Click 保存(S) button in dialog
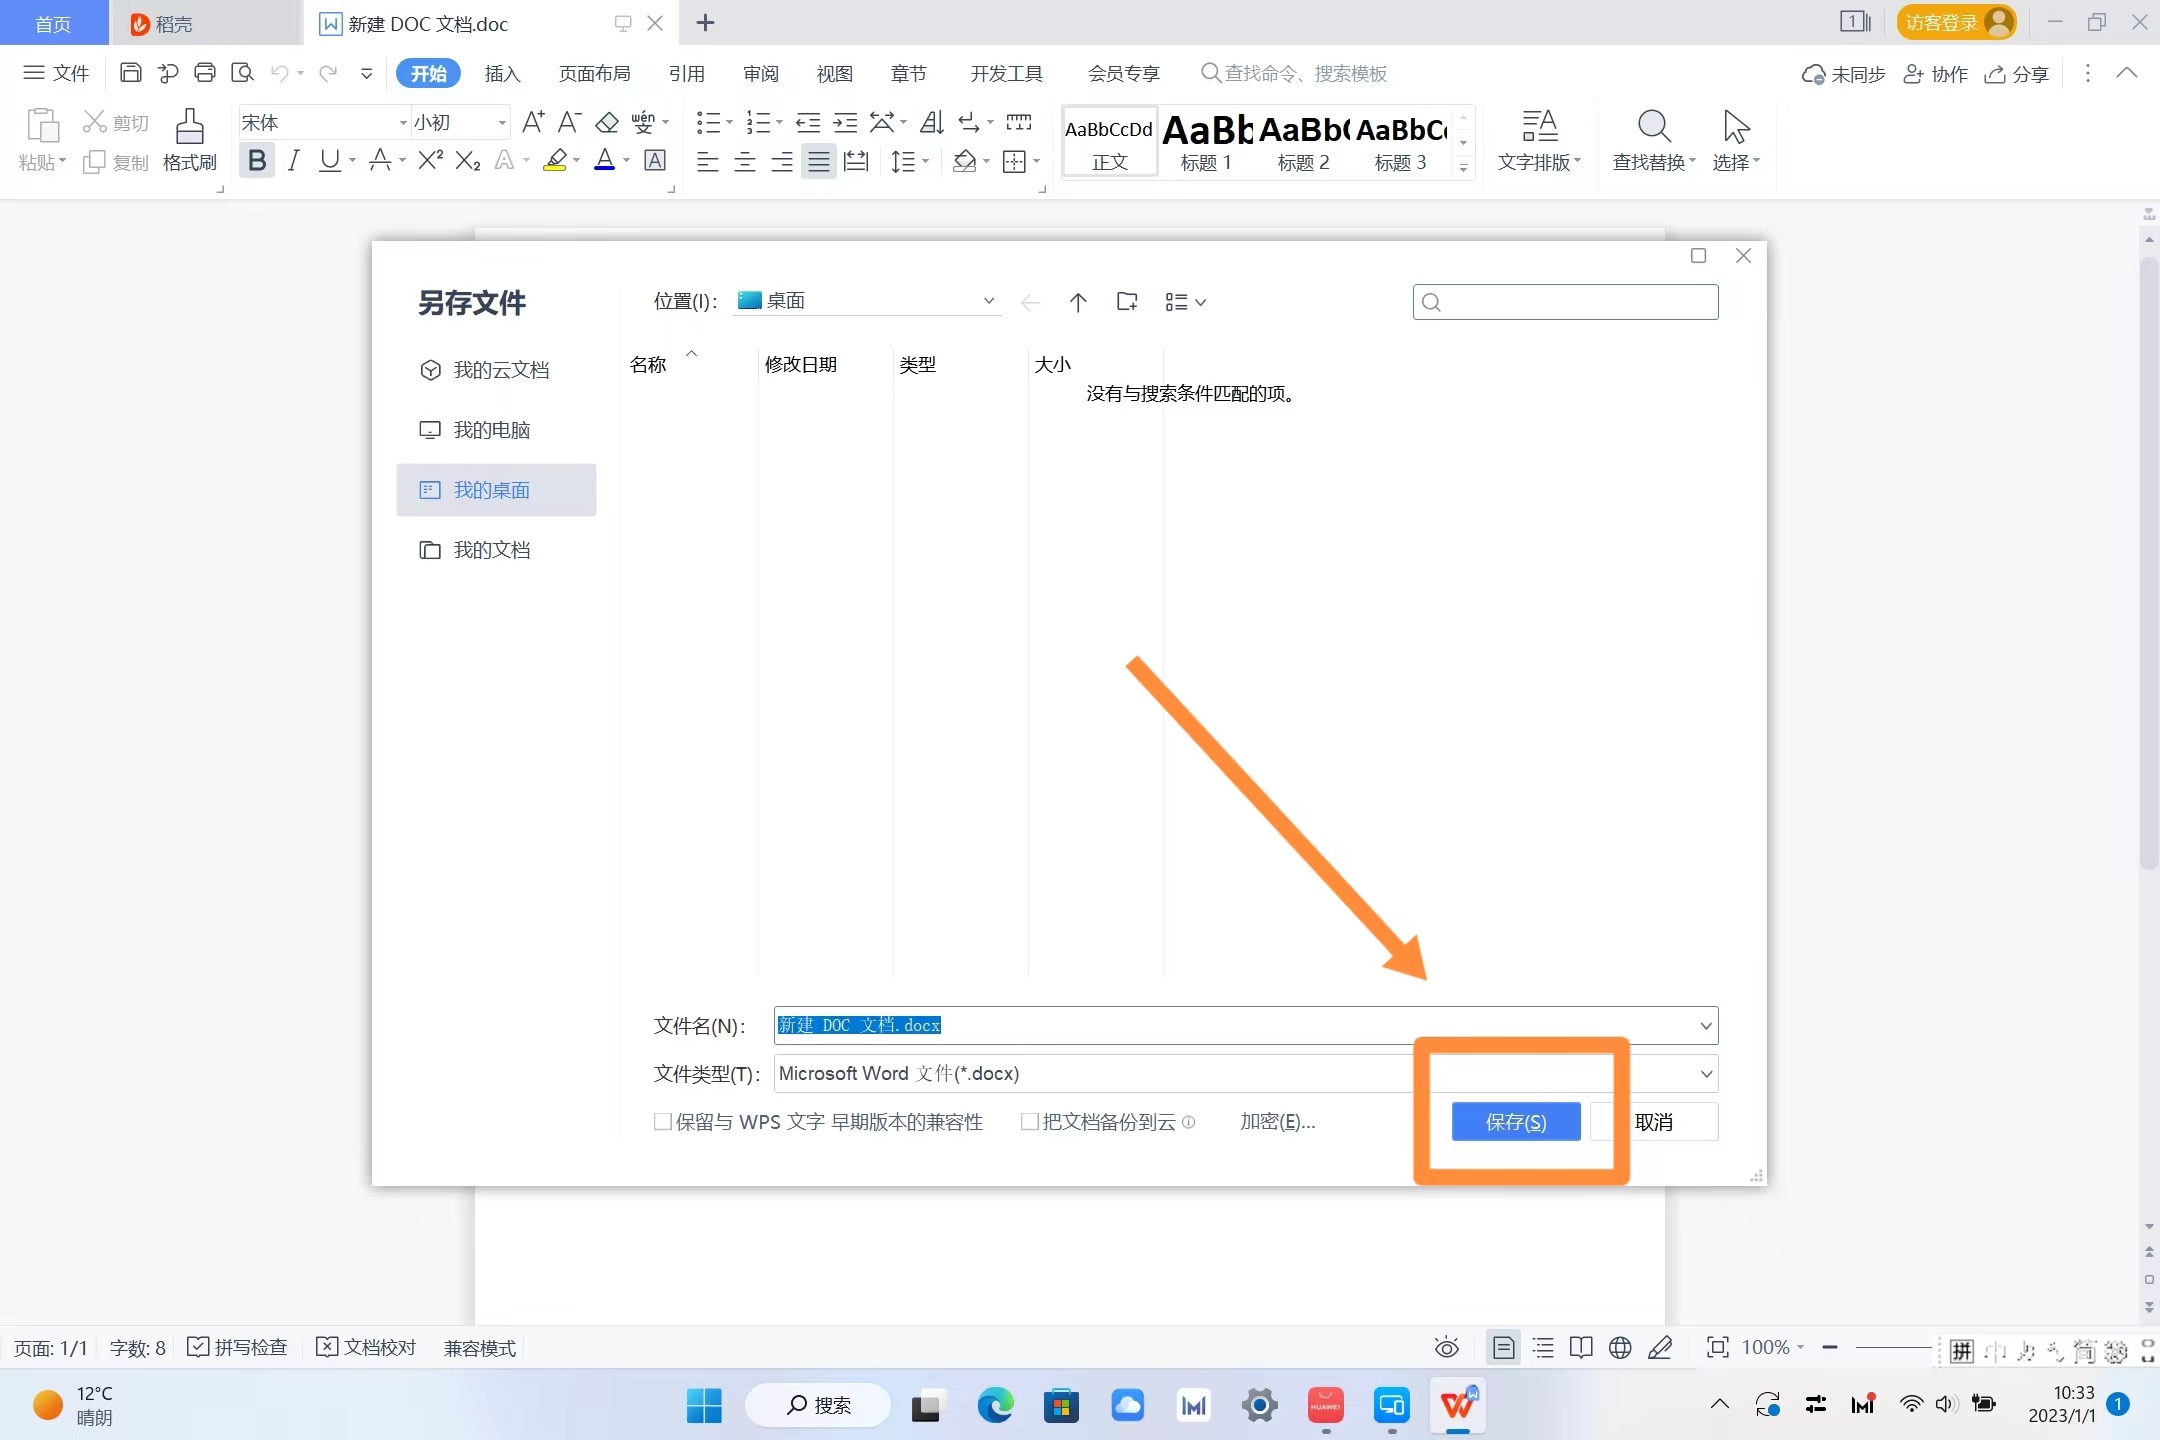This screenshot has width=2160, height=1440. [1516, 1122]
